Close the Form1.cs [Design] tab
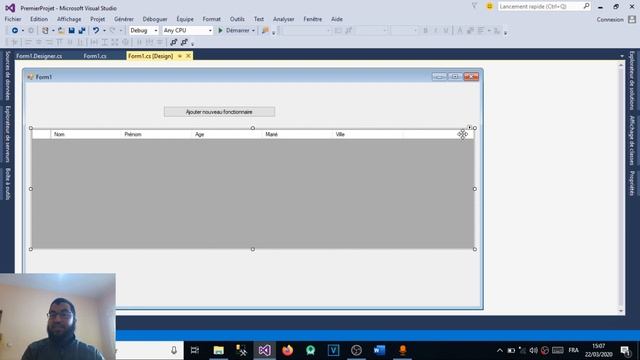The width and height of the screenshot is (640, 360). click(x=188, y=56)
